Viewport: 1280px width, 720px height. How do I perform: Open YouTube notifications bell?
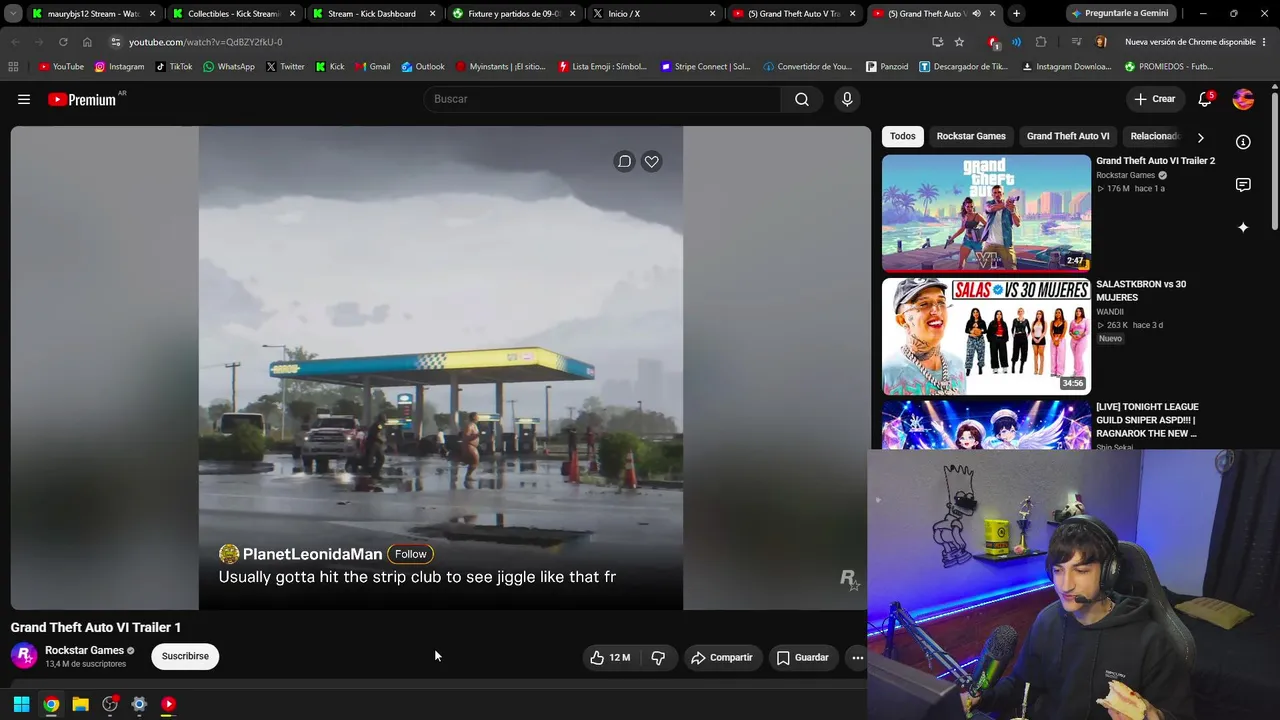pos(1205,99)
